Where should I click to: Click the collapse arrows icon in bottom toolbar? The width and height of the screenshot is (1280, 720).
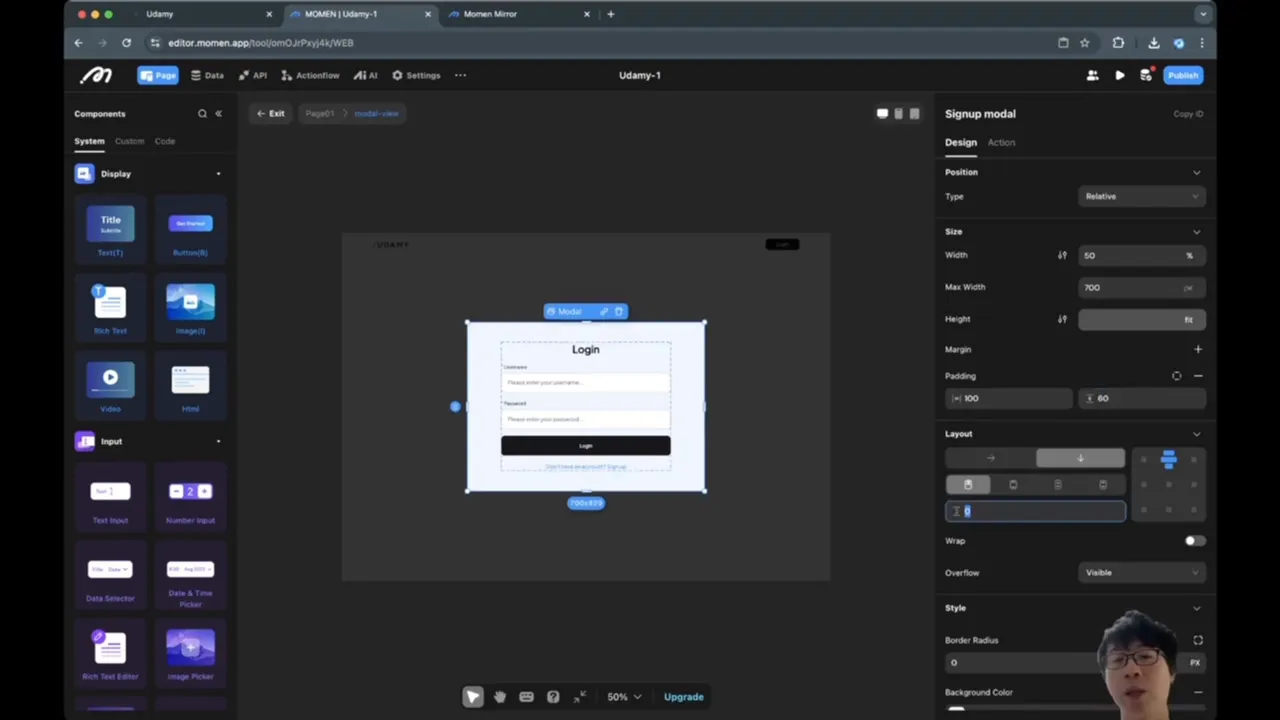coord(579,697)
